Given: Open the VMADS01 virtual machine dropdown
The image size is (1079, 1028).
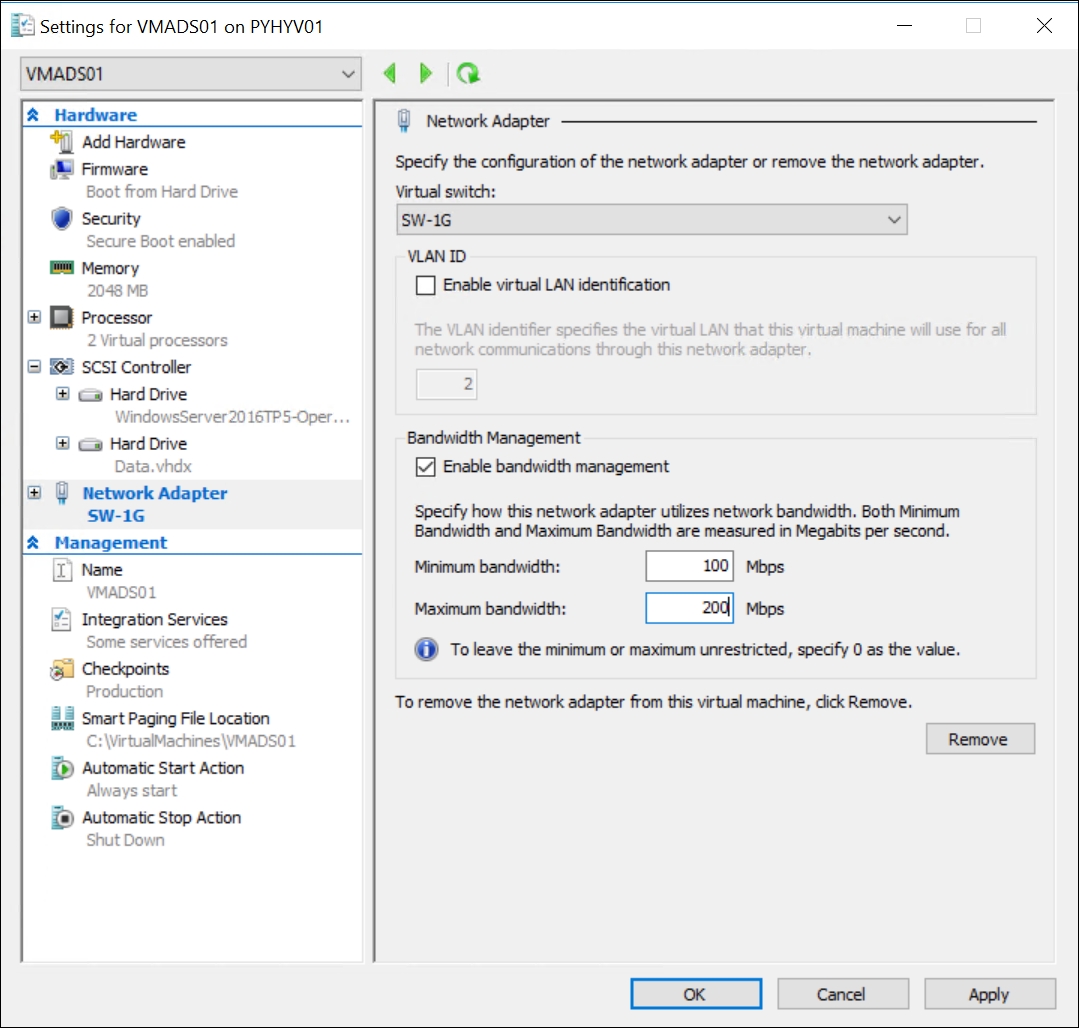Looking at the screenshot, I should click(x=190, y=74).
